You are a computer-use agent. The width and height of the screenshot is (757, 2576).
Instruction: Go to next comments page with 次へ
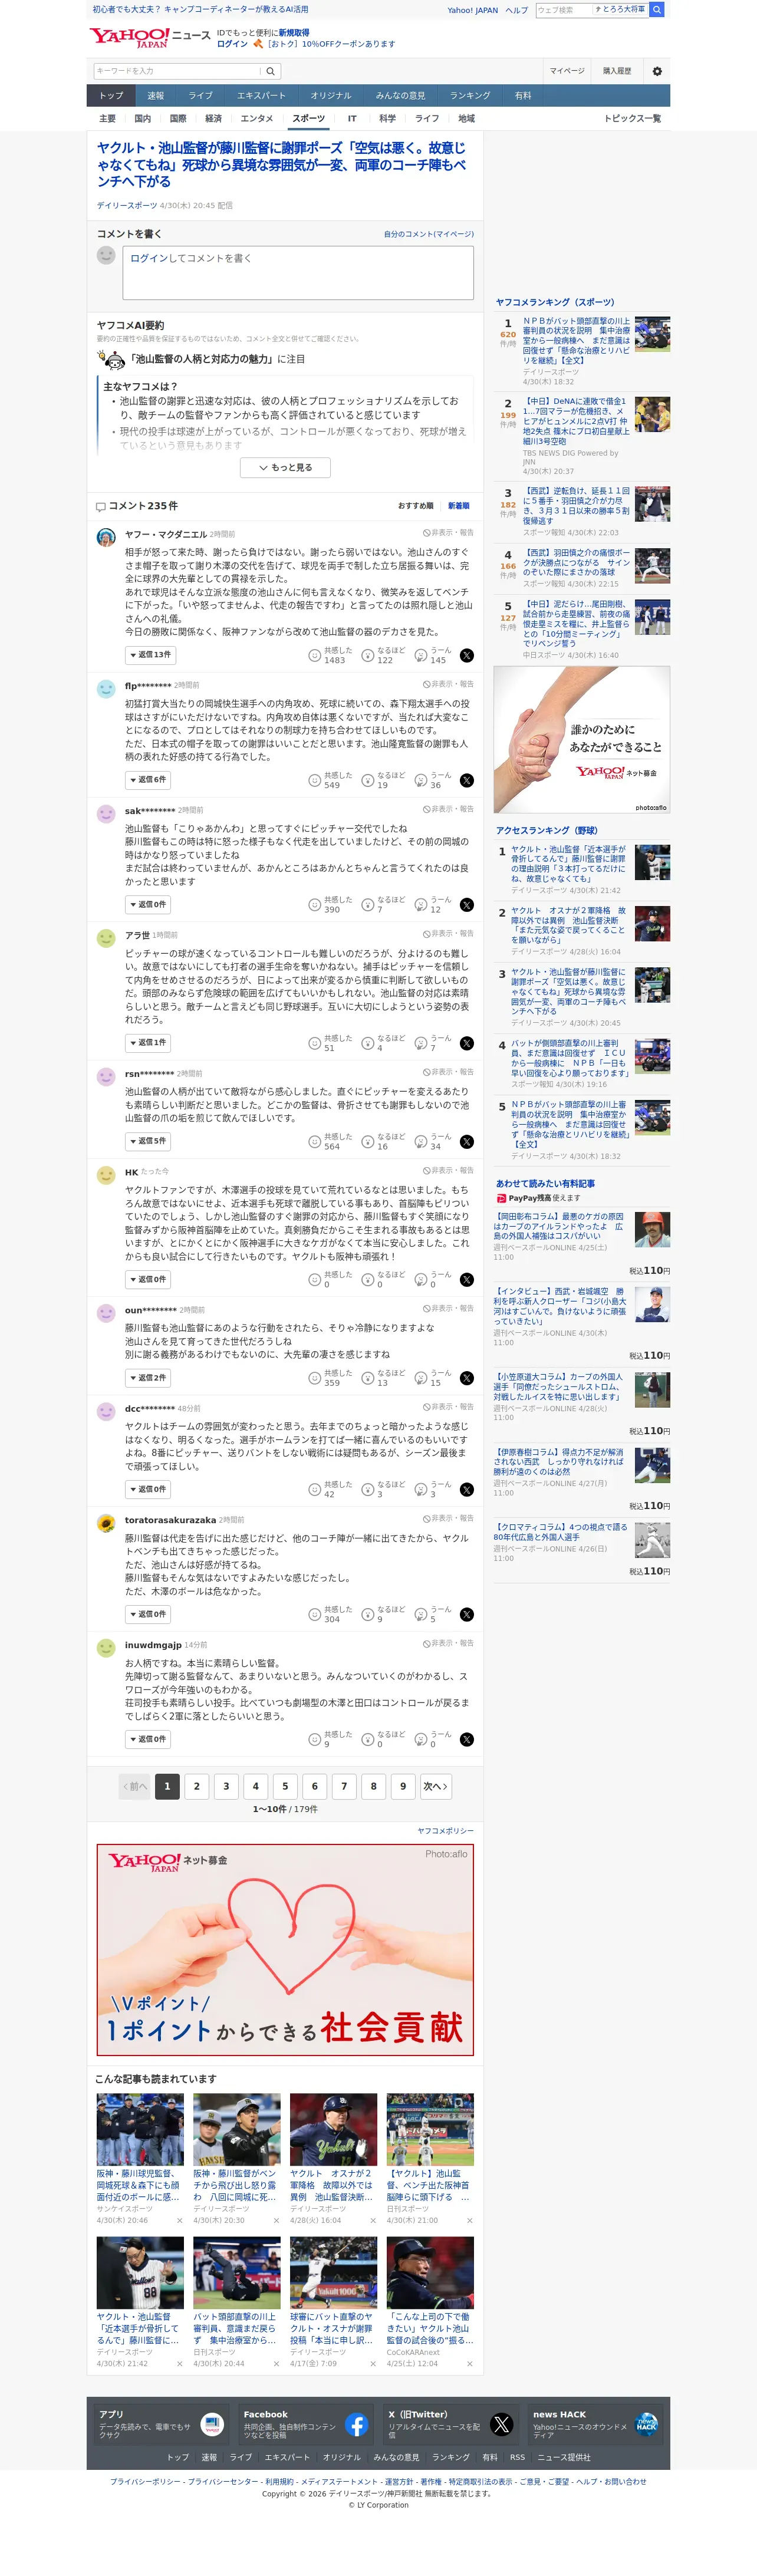[x=435, y=1787]
